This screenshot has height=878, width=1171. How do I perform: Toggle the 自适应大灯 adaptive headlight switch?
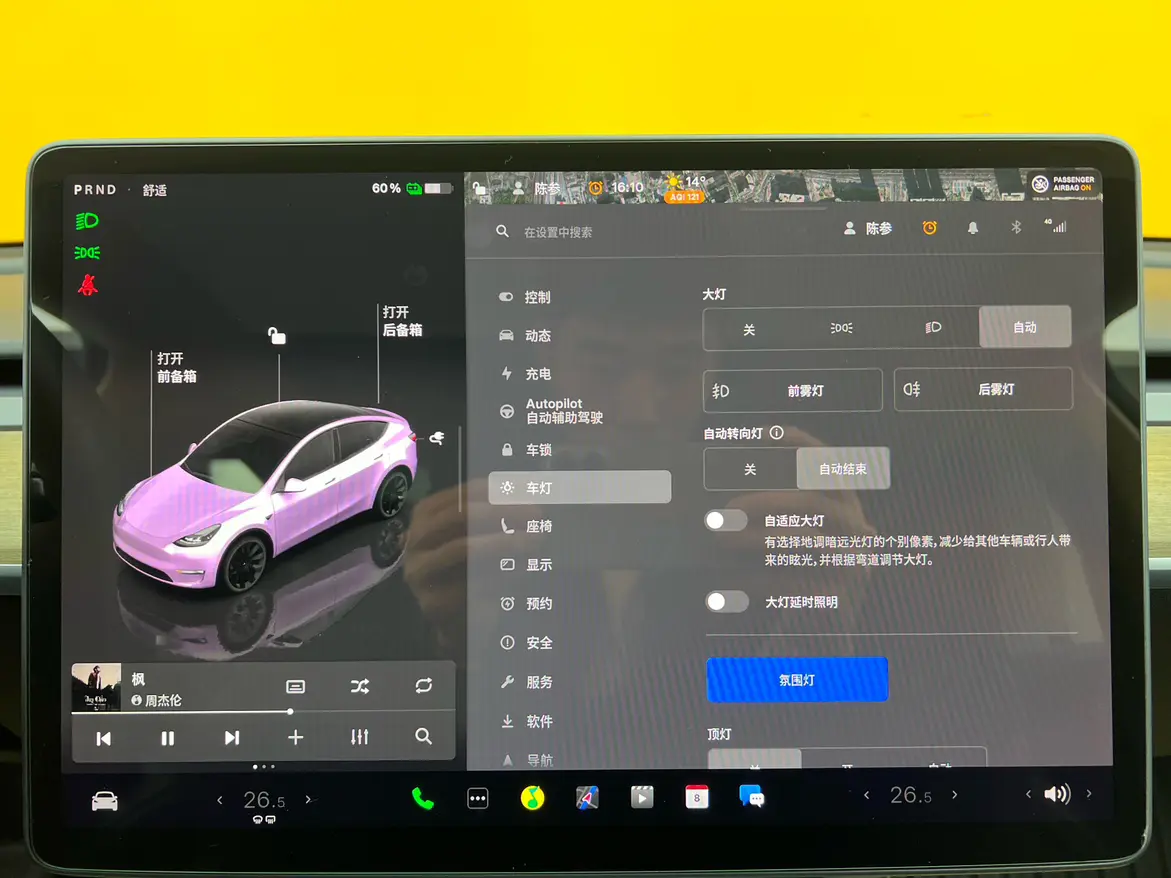pyautogui.click(x=726, y=520)
